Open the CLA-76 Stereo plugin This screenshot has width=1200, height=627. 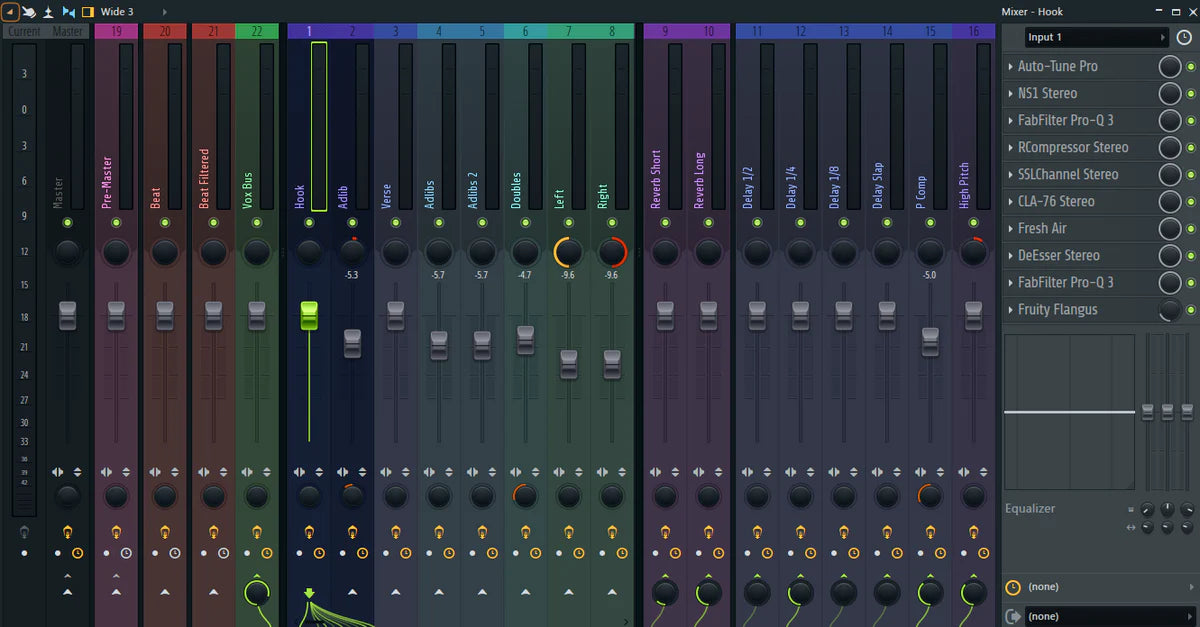[1056, 202]
